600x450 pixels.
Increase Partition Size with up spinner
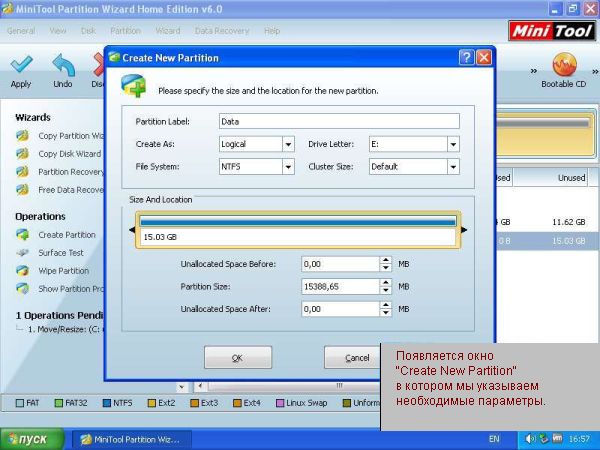click(x=386, y=283)
